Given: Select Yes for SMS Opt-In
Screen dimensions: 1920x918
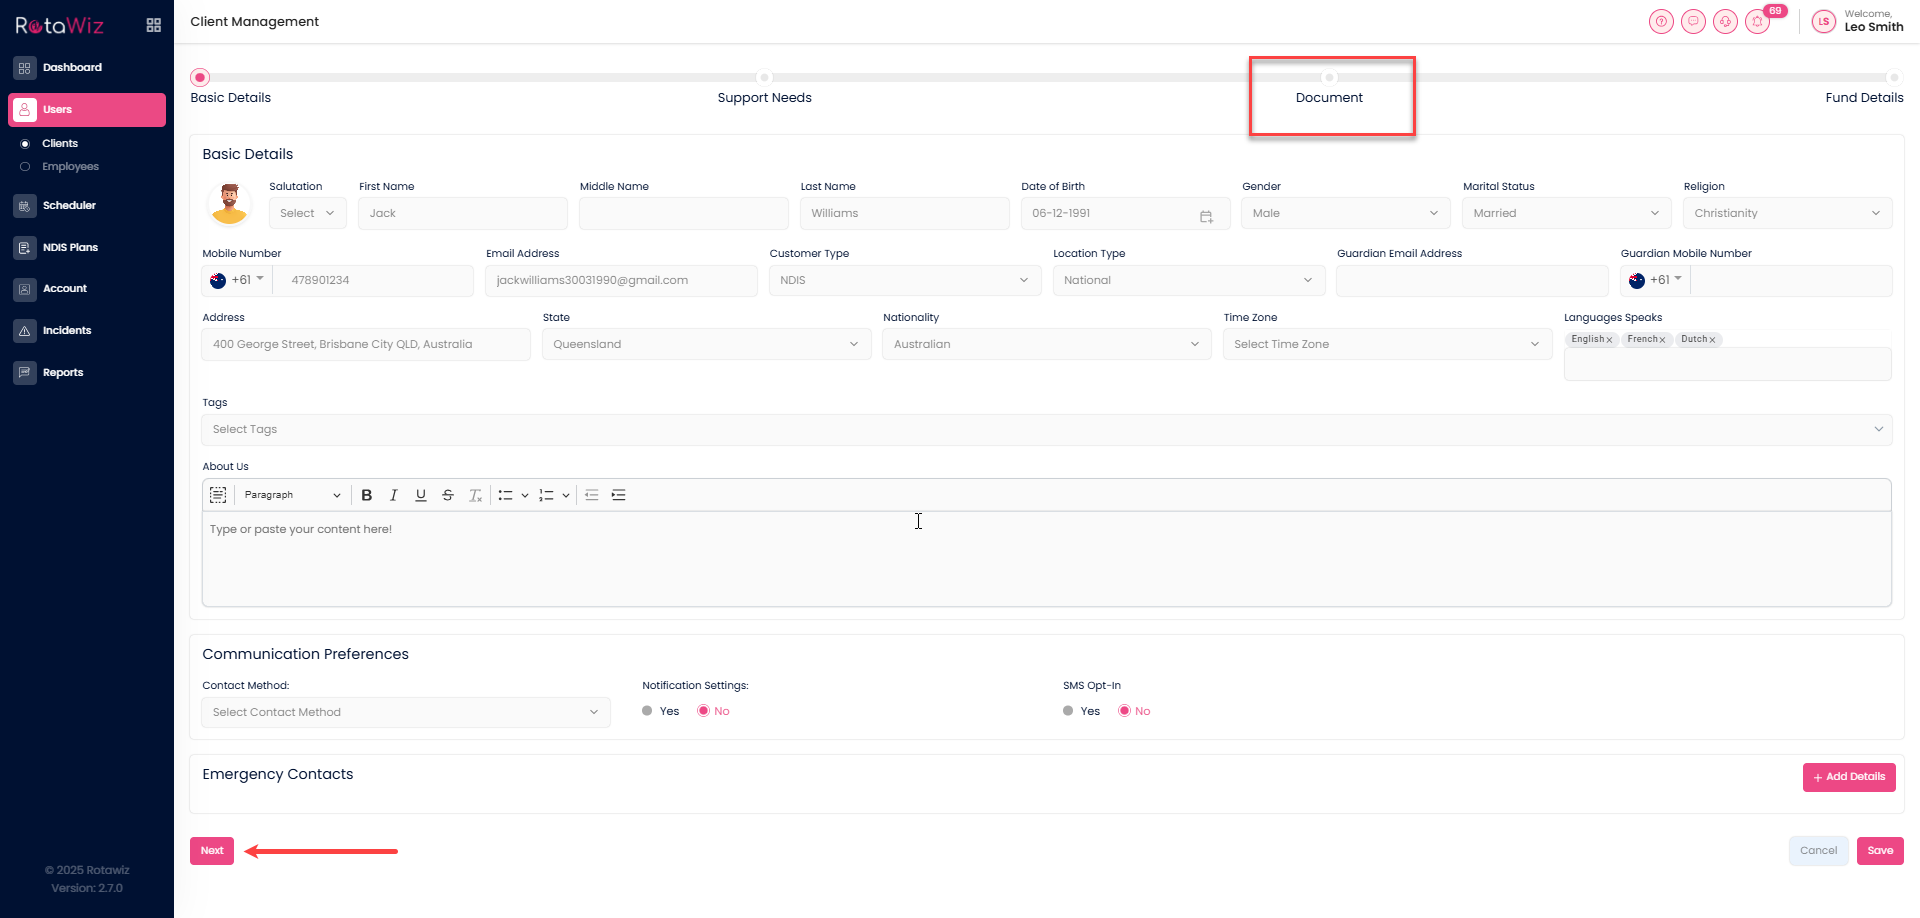Looking at the screenshot, I should [1069, 711].
